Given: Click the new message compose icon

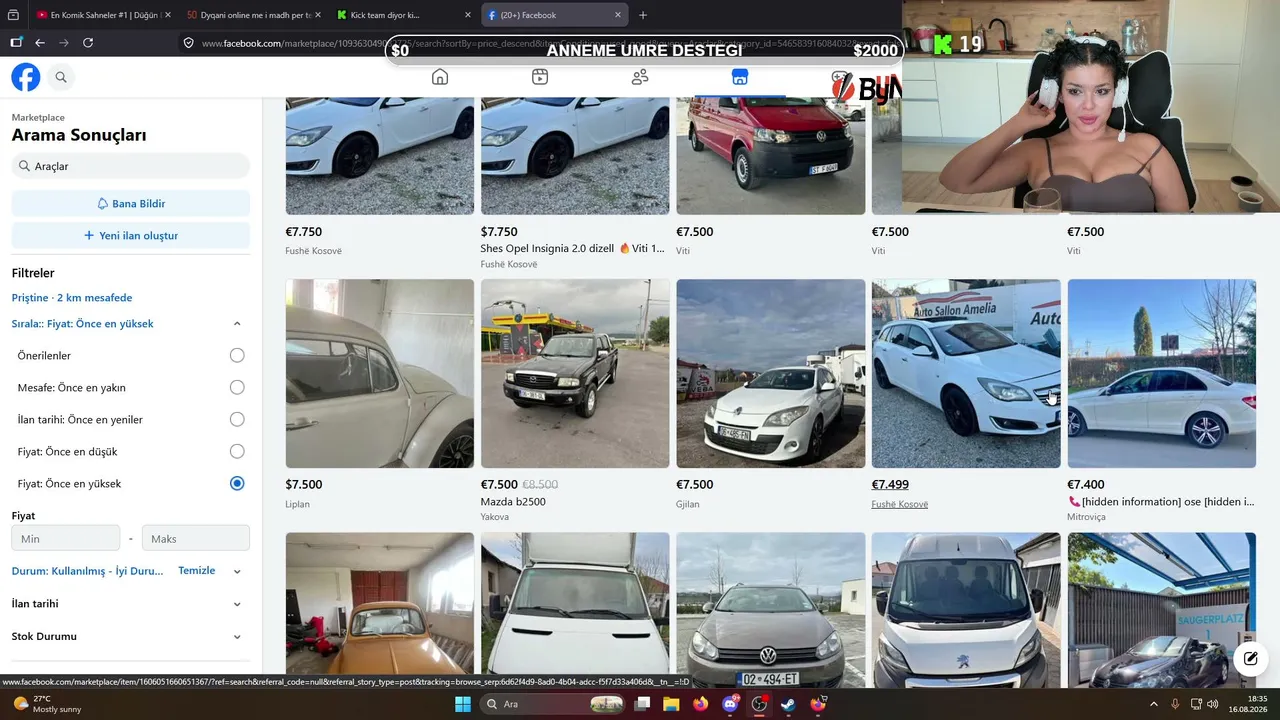Looking at the screenshot, I should [1250, 658].
